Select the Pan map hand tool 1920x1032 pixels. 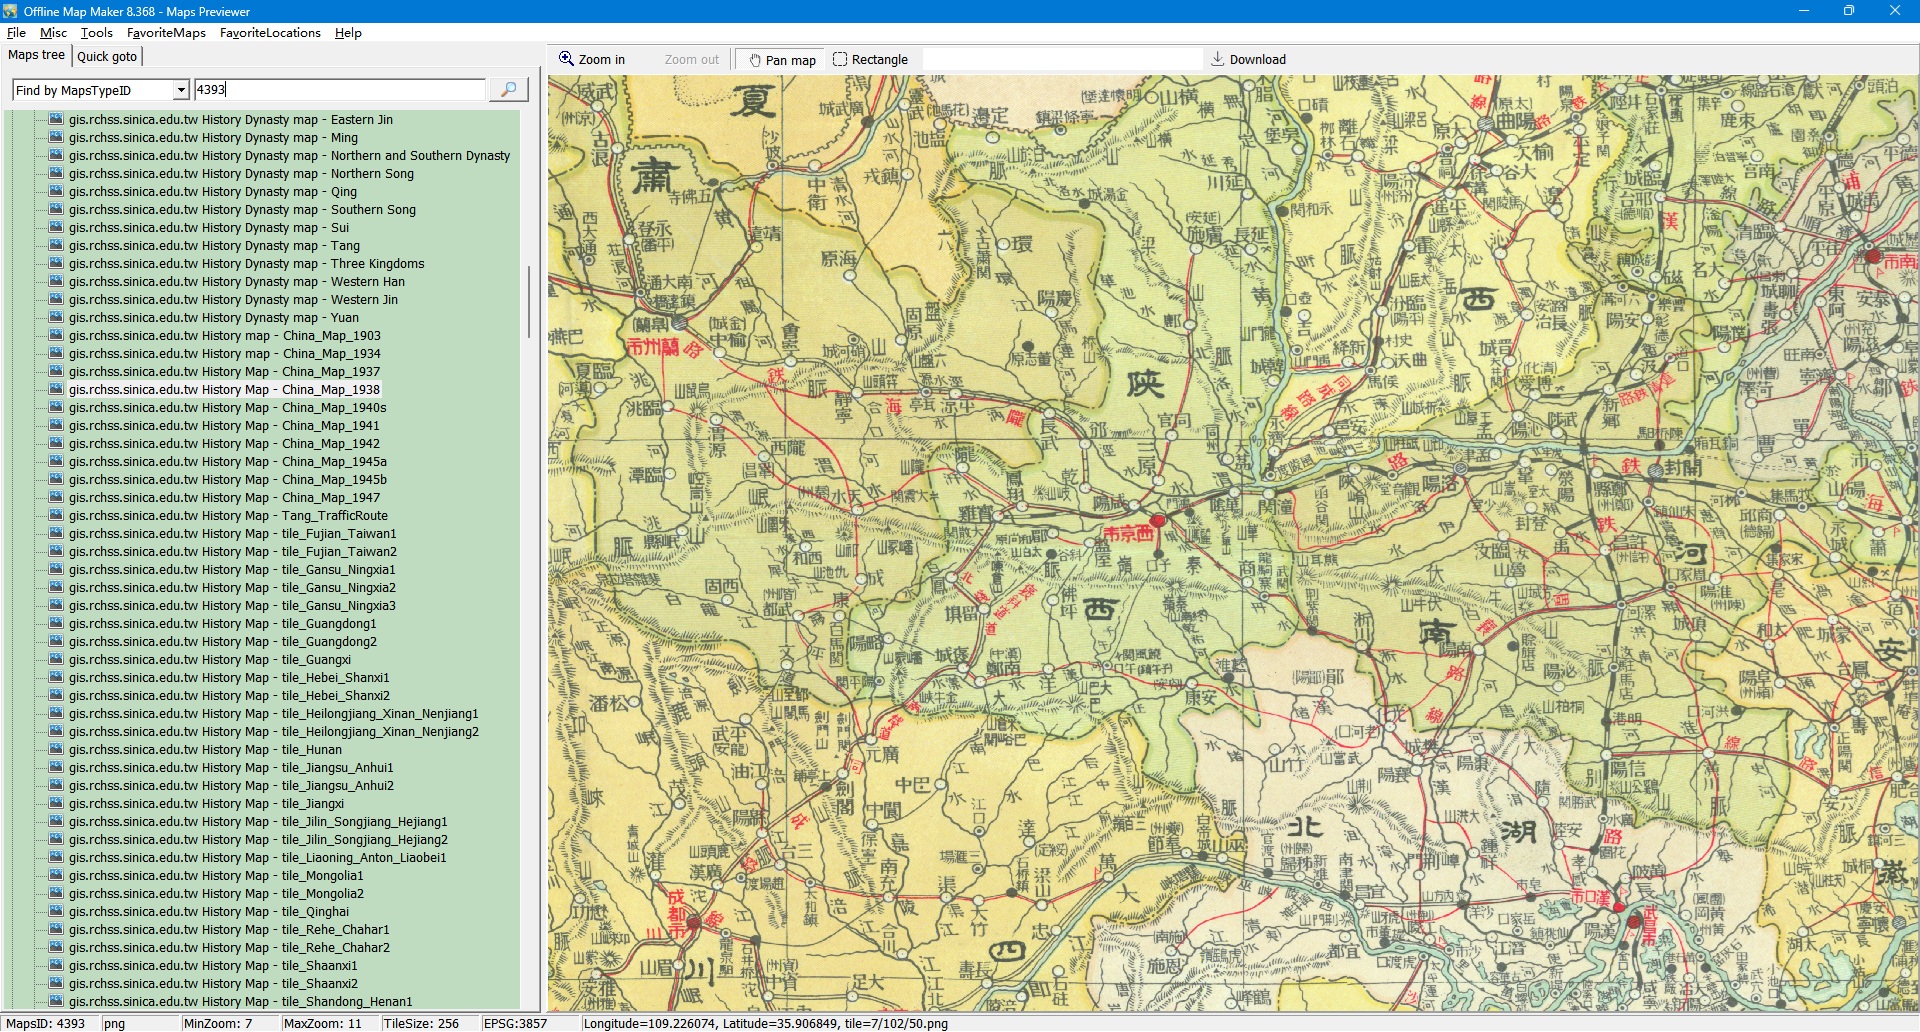[783, 60]
